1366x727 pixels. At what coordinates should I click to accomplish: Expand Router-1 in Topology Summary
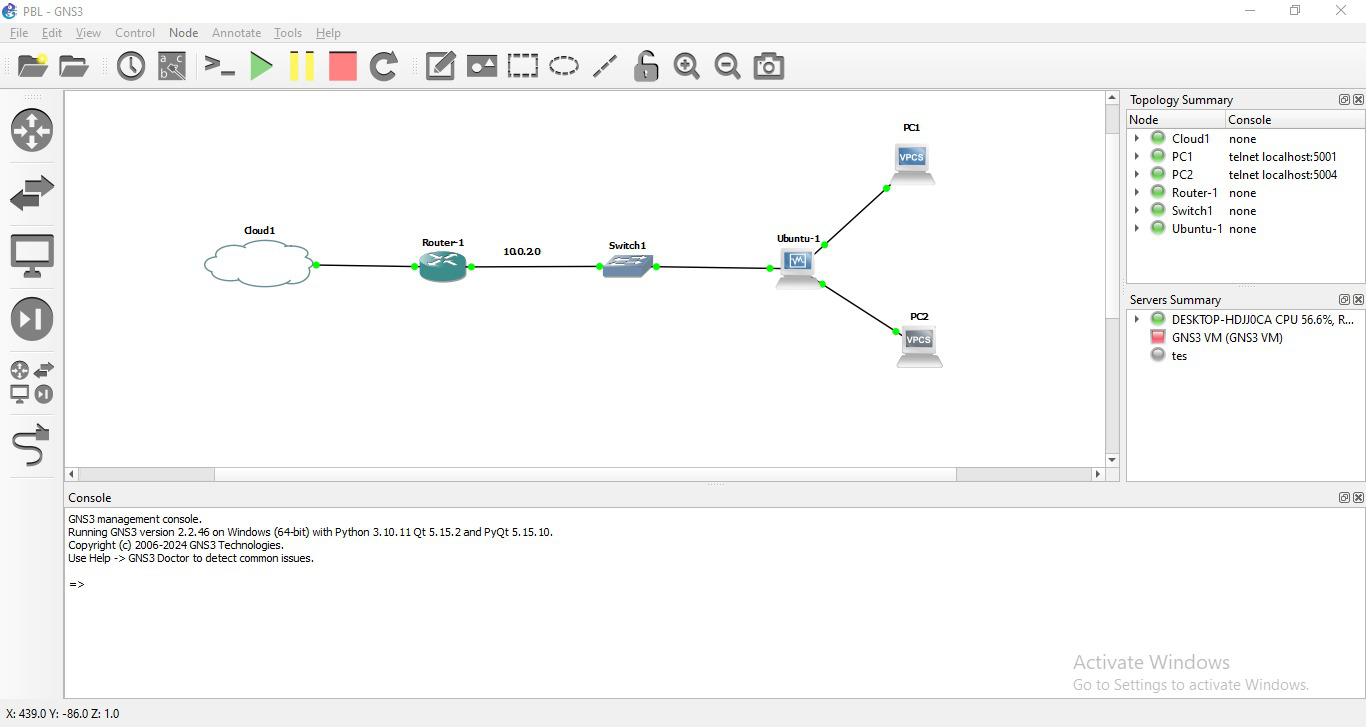click(x=1137, y=193)
